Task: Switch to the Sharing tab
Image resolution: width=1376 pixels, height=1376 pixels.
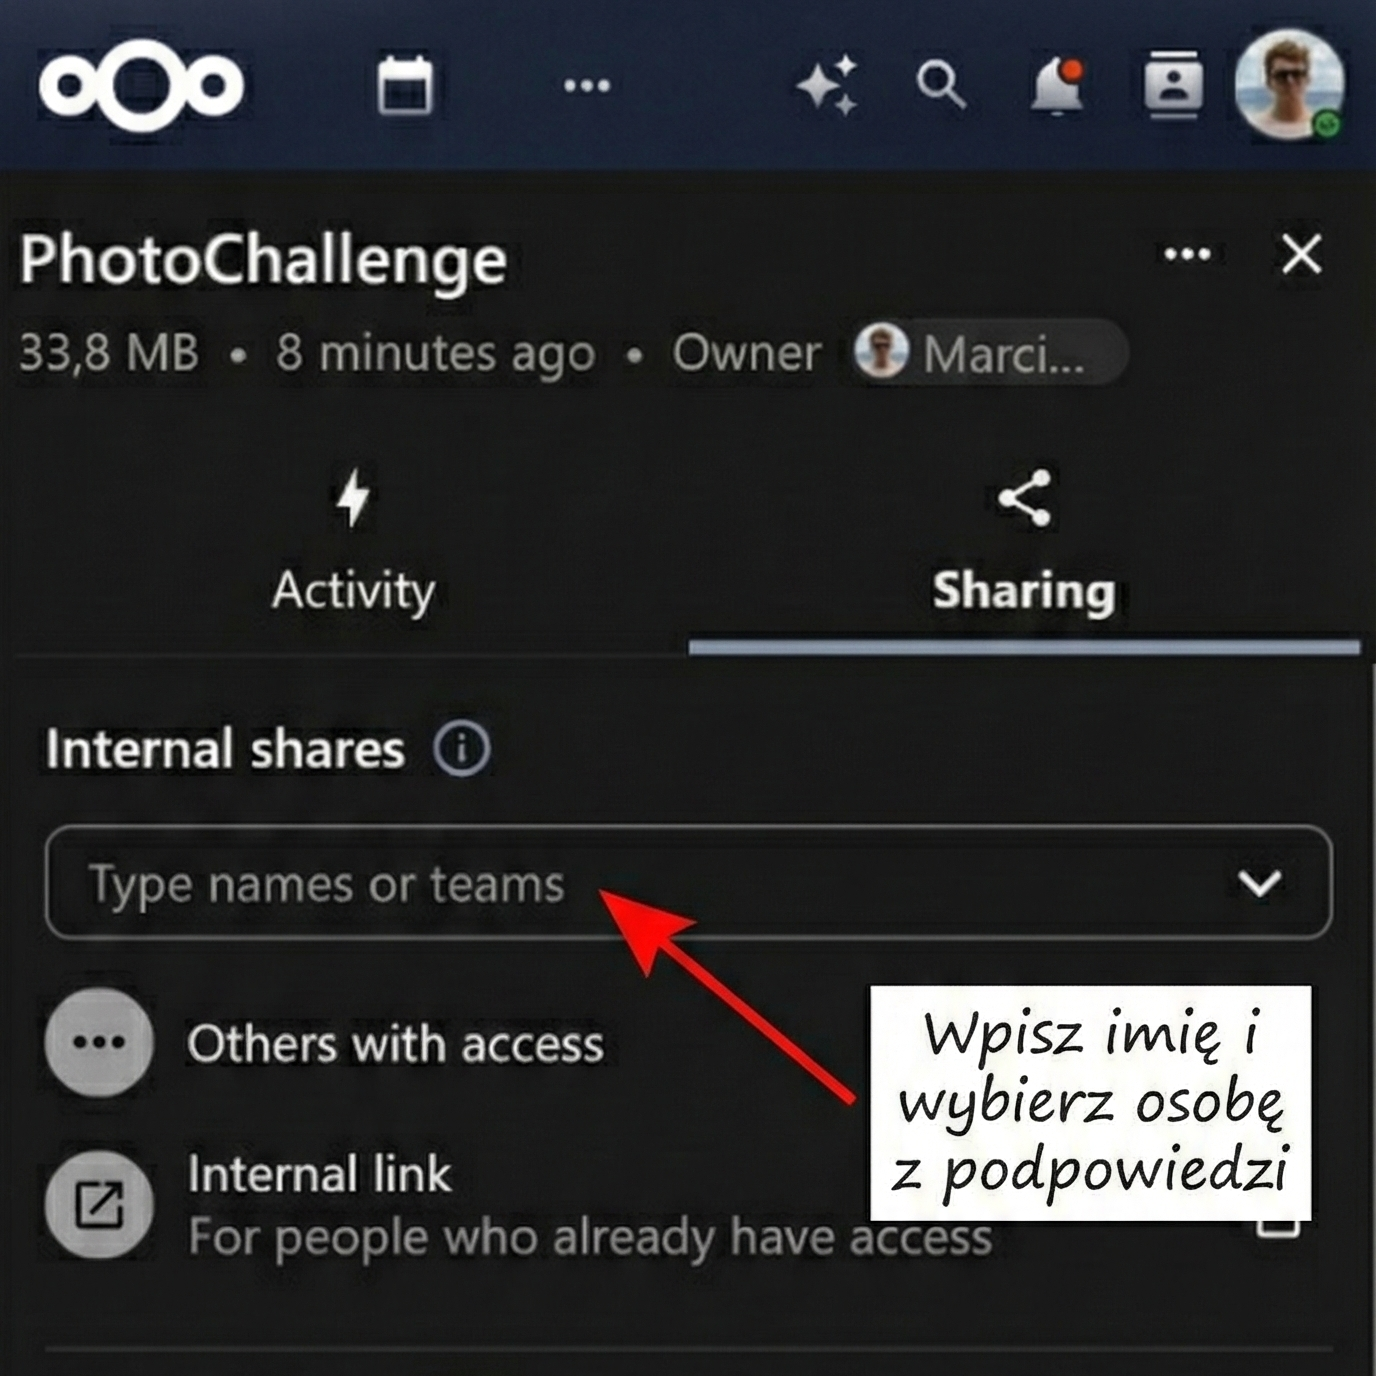Action: pos(1024,541)
